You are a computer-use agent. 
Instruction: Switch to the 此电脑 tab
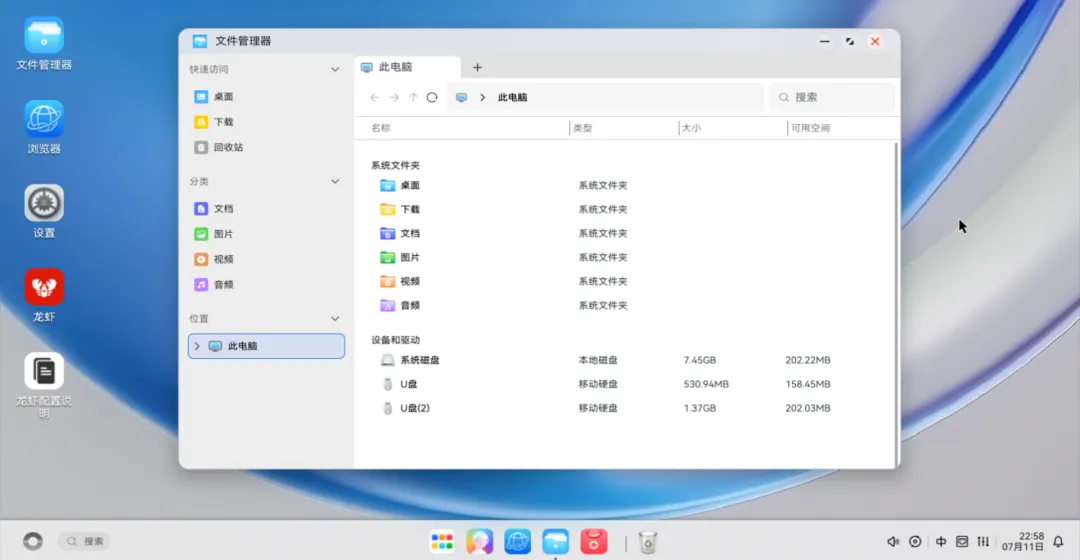coord(408,67)
